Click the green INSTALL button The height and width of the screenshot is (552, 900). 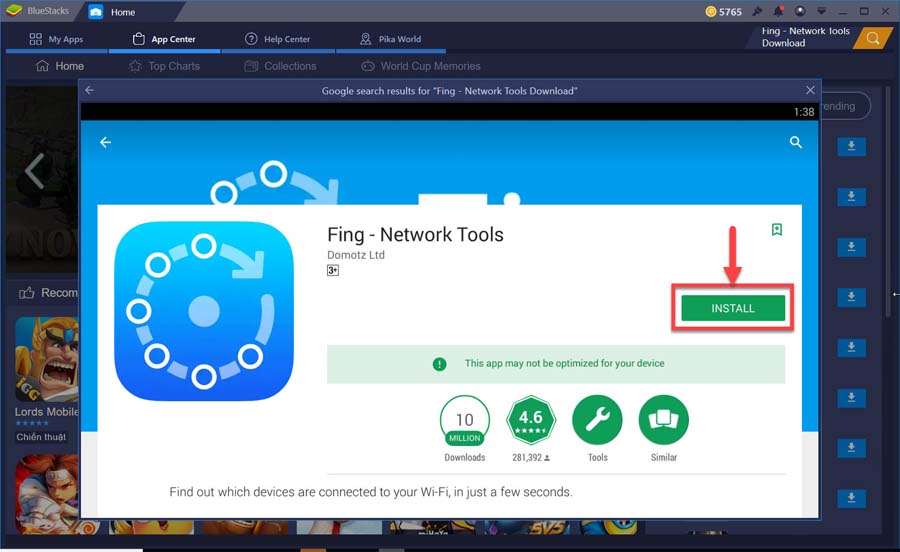pyautogui.click(x=733, y=308)
